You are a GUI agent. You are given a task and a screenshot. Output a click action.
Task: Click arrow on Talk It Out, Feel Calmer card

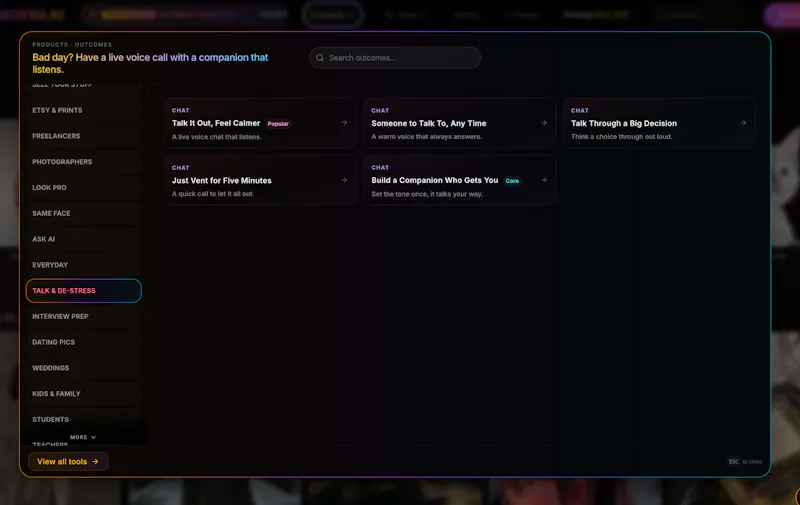[344, 122]
